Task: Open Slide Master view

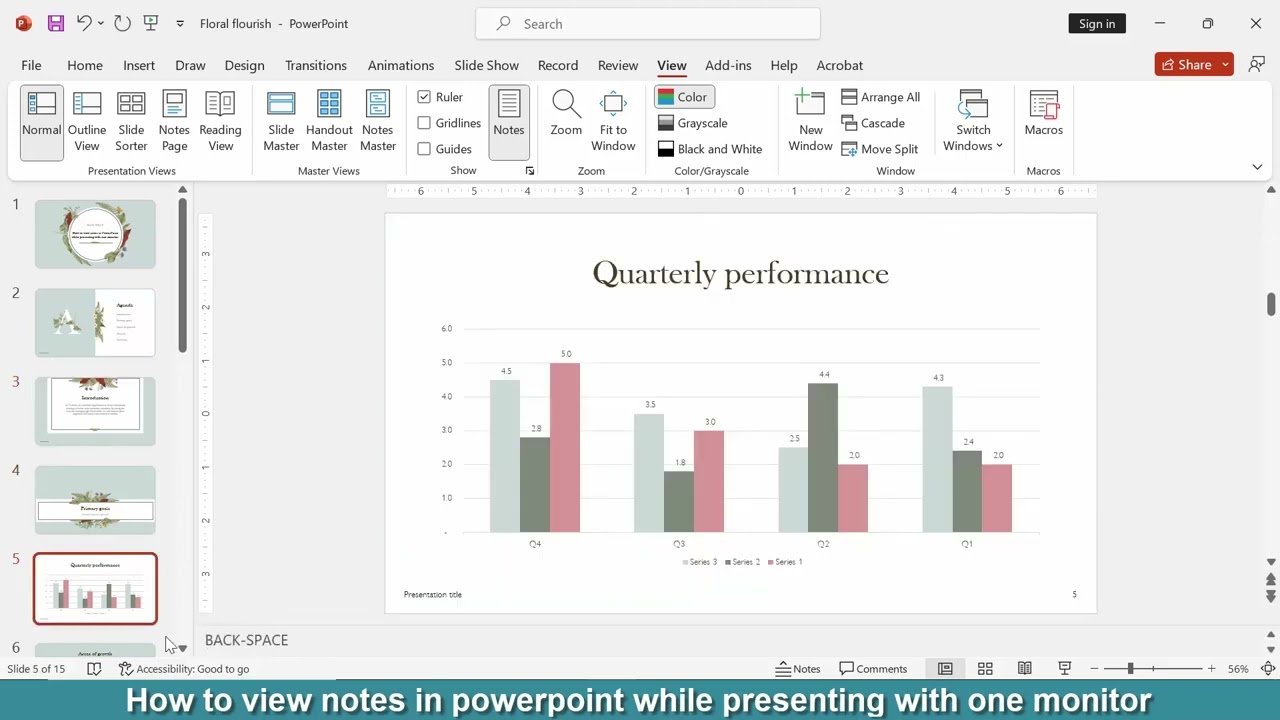Action: click(281, 122)
